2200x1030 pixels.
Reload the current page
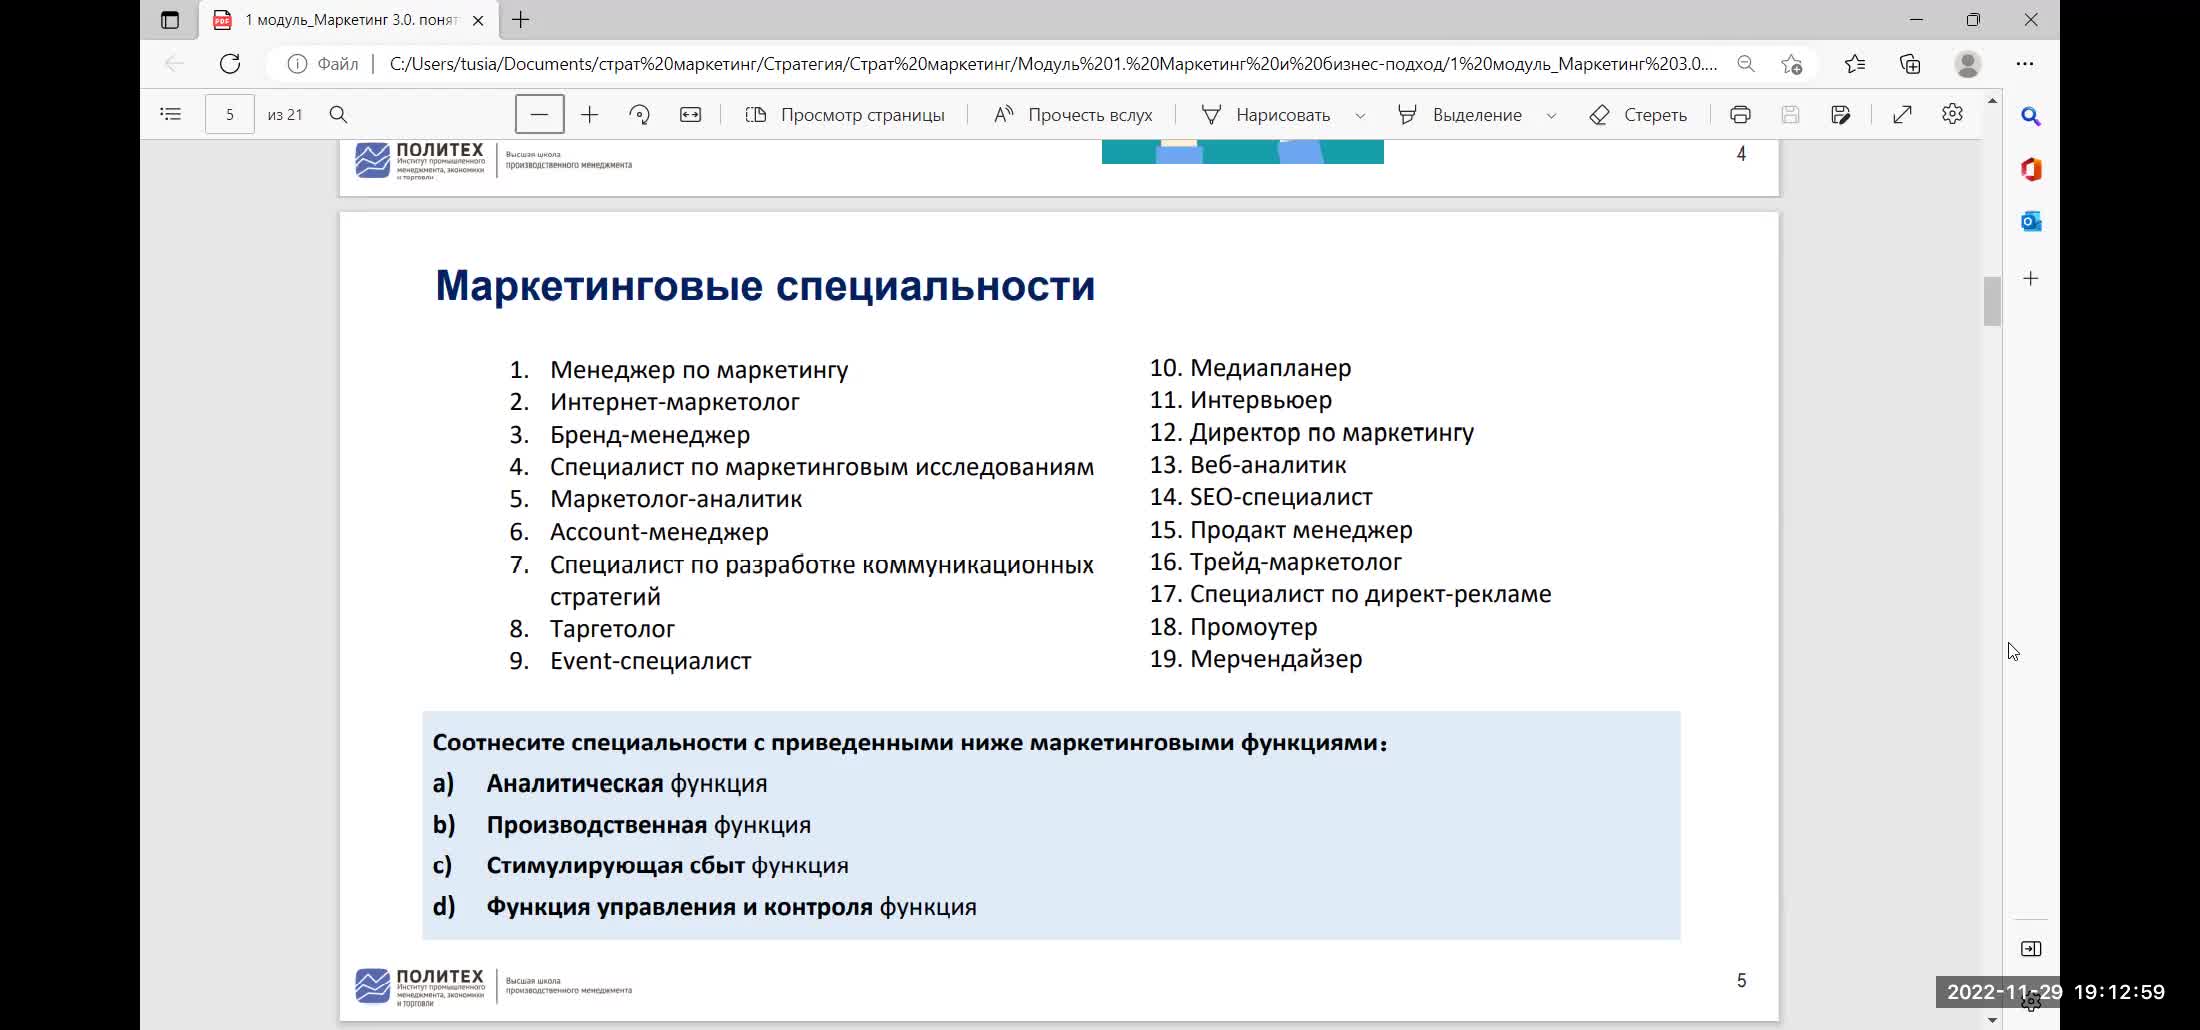(230, 64)
